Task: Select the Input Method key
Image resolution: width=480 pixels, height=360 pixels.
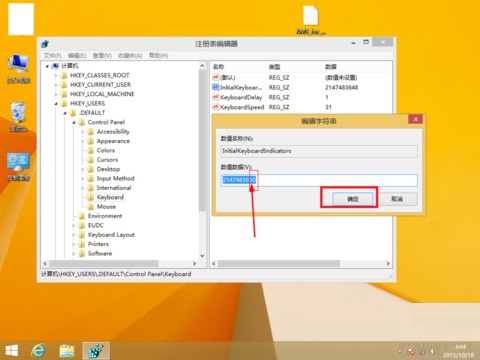Action: [x=115, y=178]
